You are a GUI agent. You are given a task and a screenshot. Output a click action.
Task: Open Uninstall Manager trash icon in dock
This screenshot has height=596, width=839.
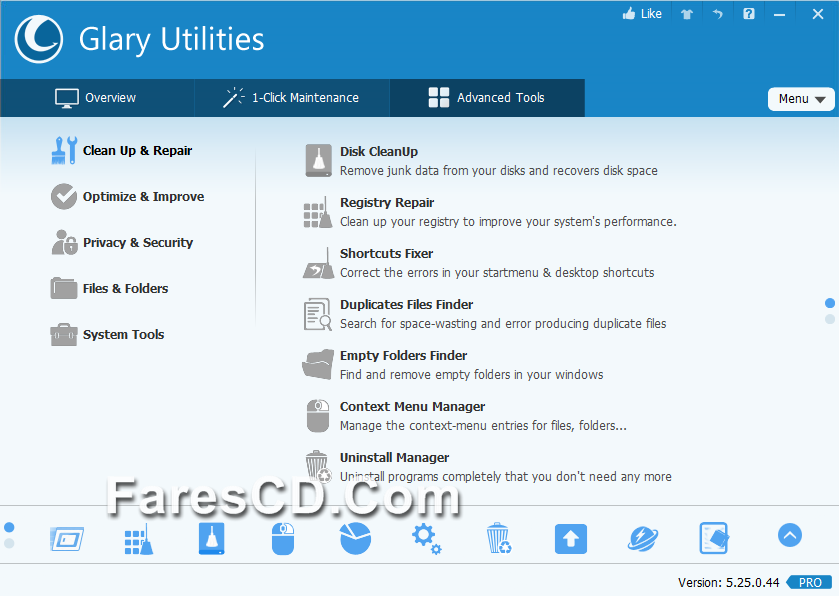coord(499,538)
